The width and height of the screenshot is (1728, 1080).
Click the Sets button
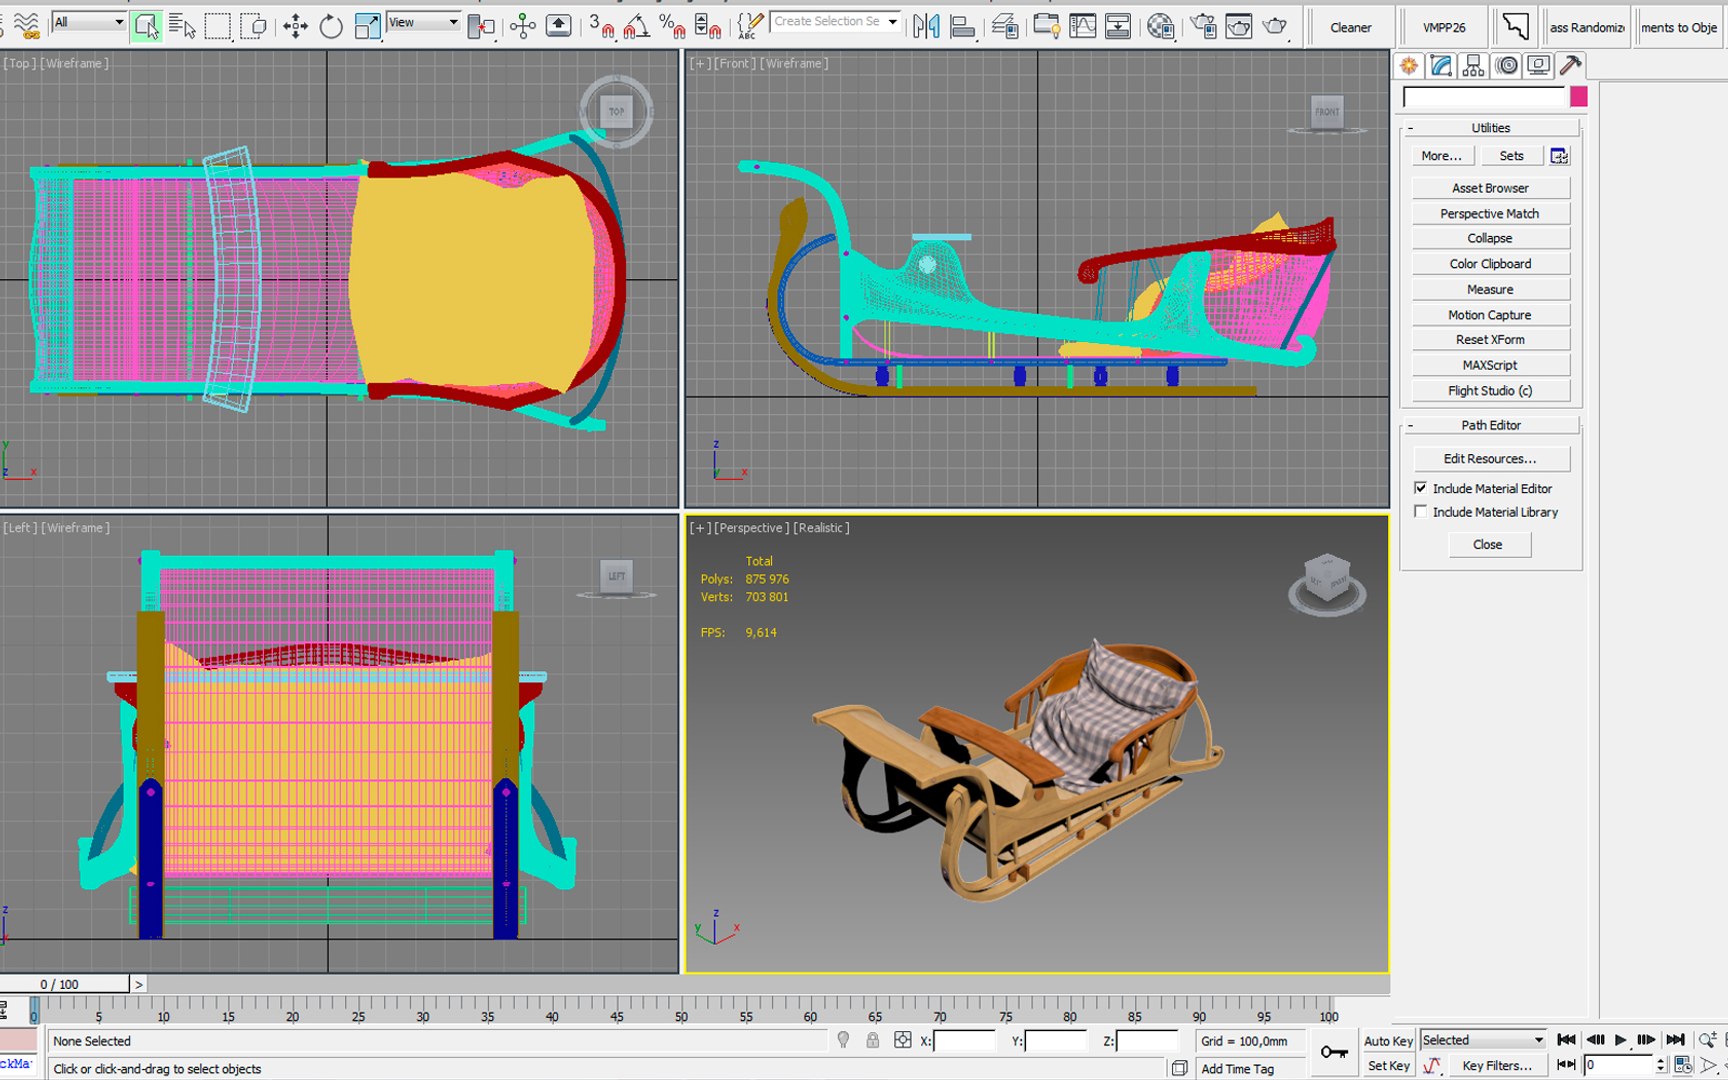pyautogui.click(x=1511, y=156)
